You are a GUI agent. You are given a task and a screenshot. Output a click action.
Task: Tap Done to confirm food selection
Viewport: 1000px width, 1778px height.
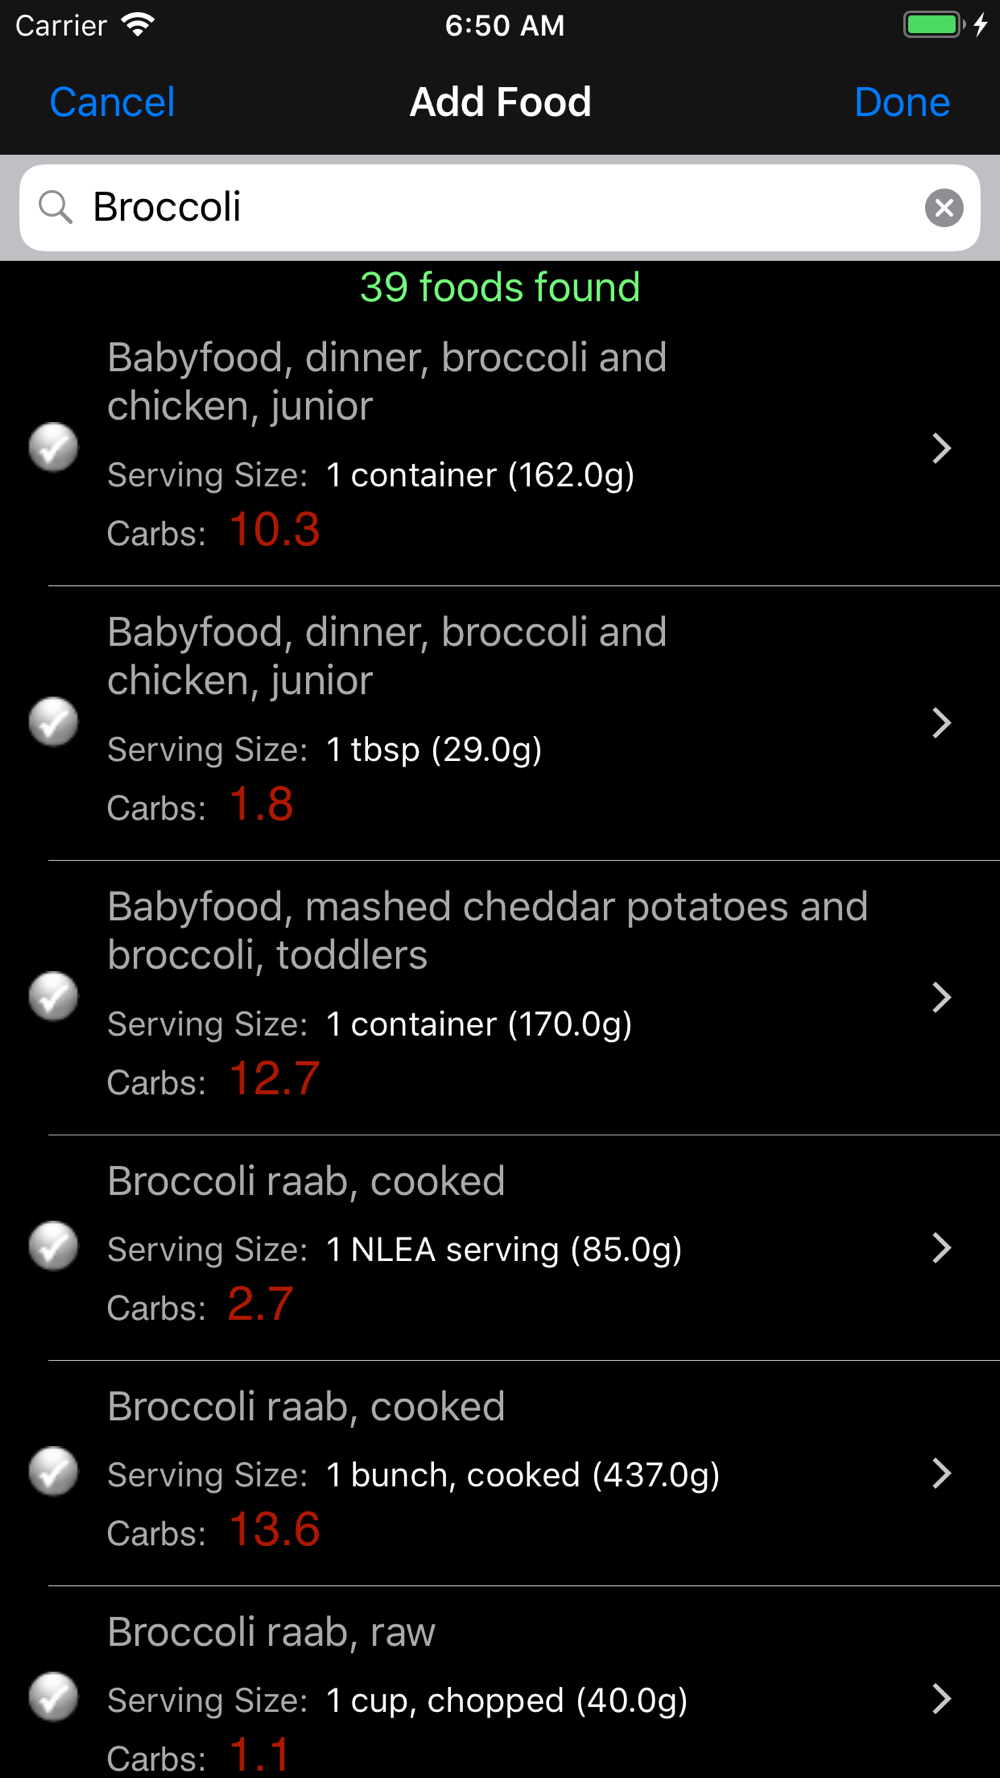pos(901,102)
